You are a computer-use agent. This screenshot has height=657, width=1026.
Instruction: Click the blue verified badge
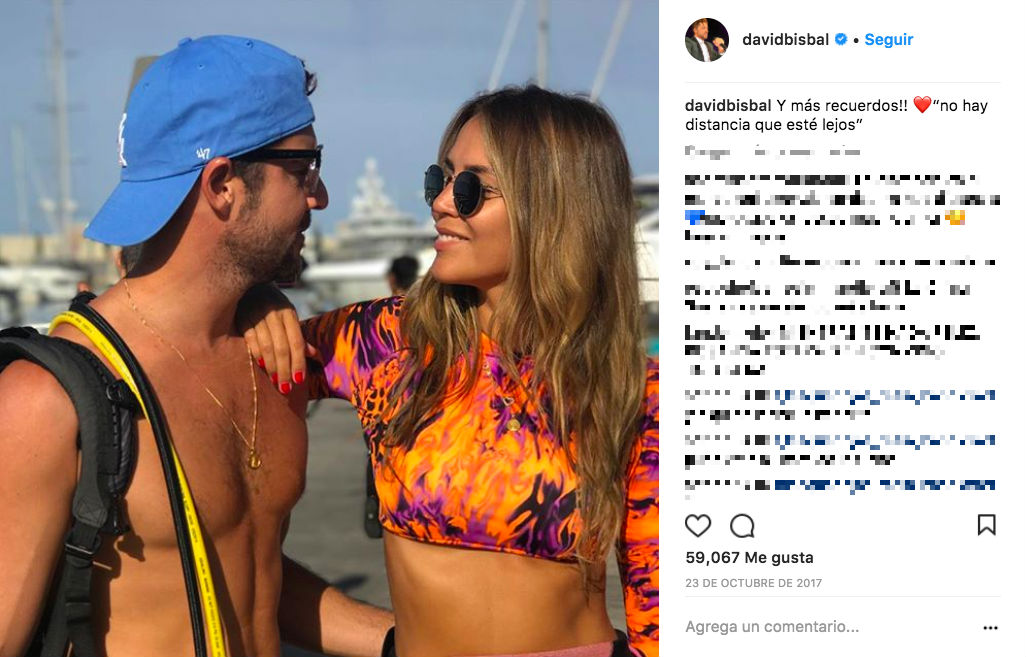coord(841,39)
